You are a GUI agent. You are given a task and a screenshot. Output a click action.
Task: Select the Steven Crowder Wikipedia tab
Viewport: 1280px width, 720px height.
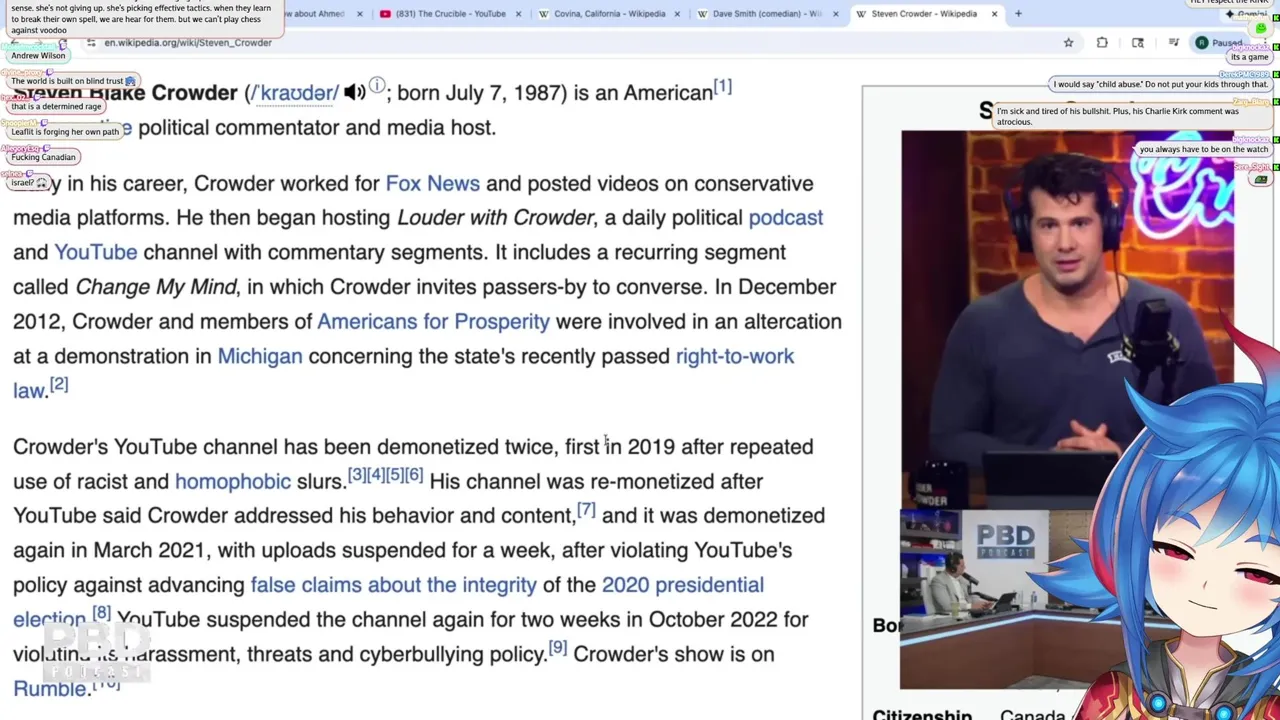(x=922, y=14)
